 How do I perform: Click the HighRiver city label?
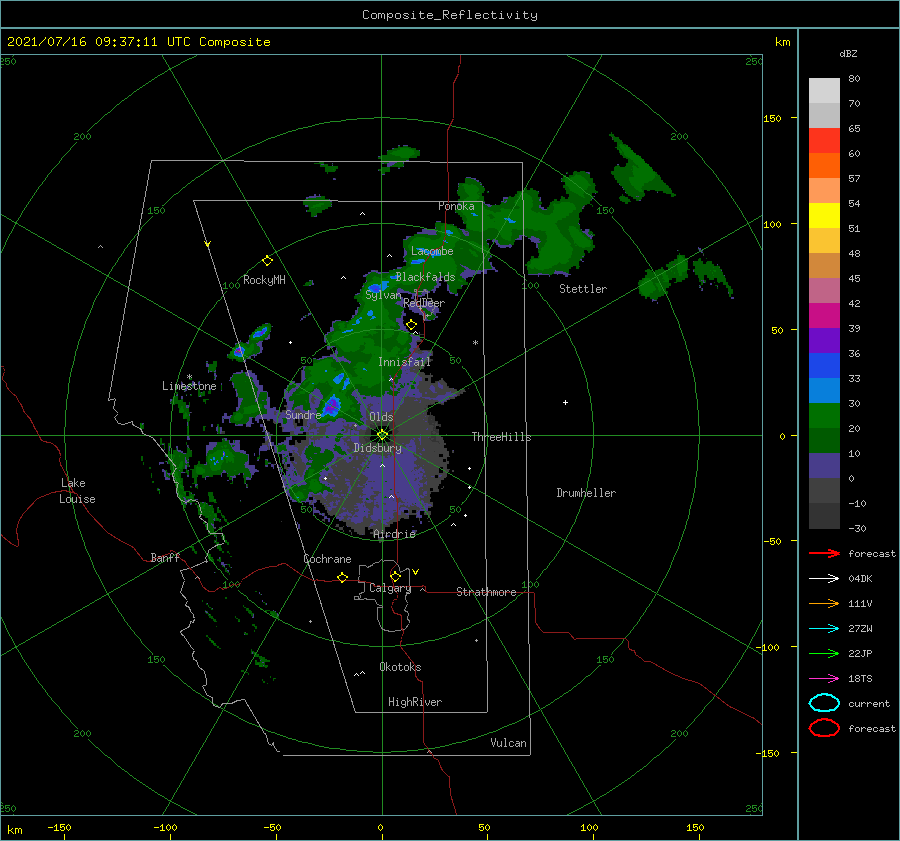(415, 702)
